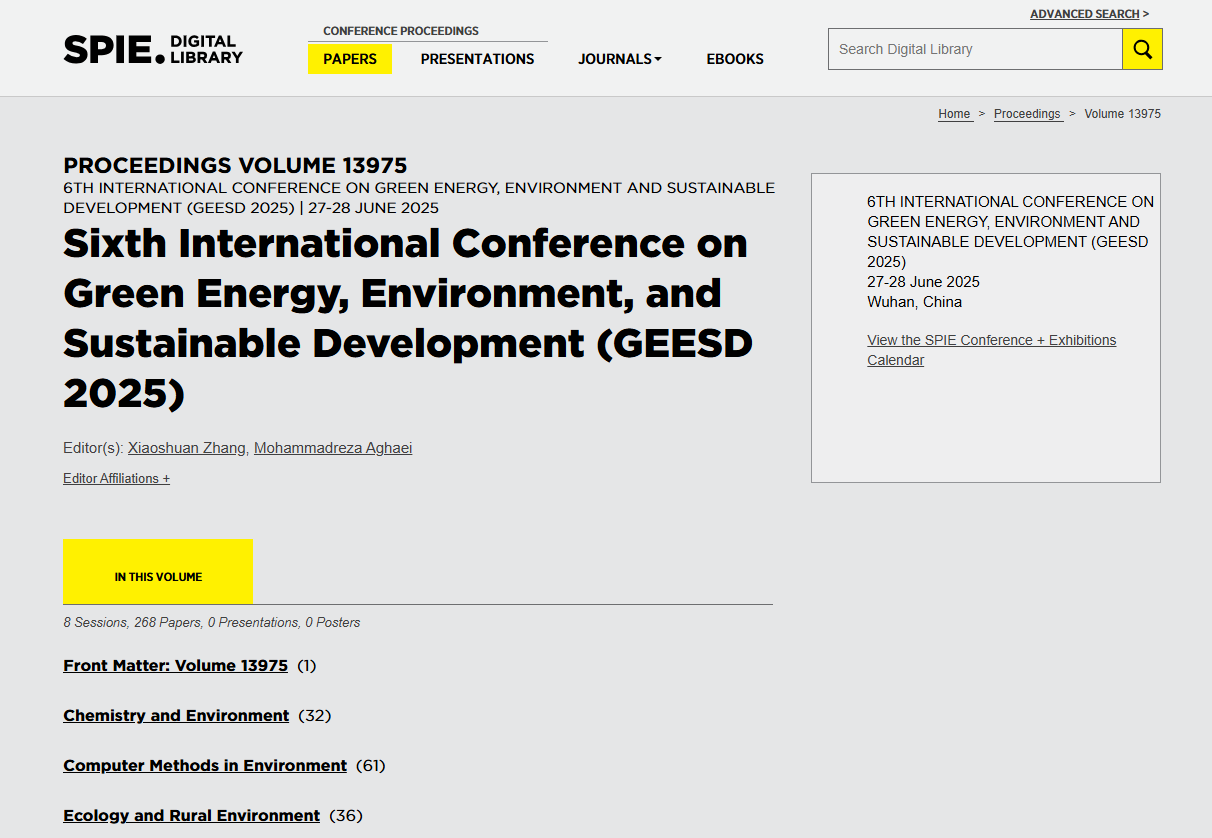Viewport: 1212px width, 838px height.
Task: Click the Sixth International Conference title heading
Action: (x=408, y=318)
